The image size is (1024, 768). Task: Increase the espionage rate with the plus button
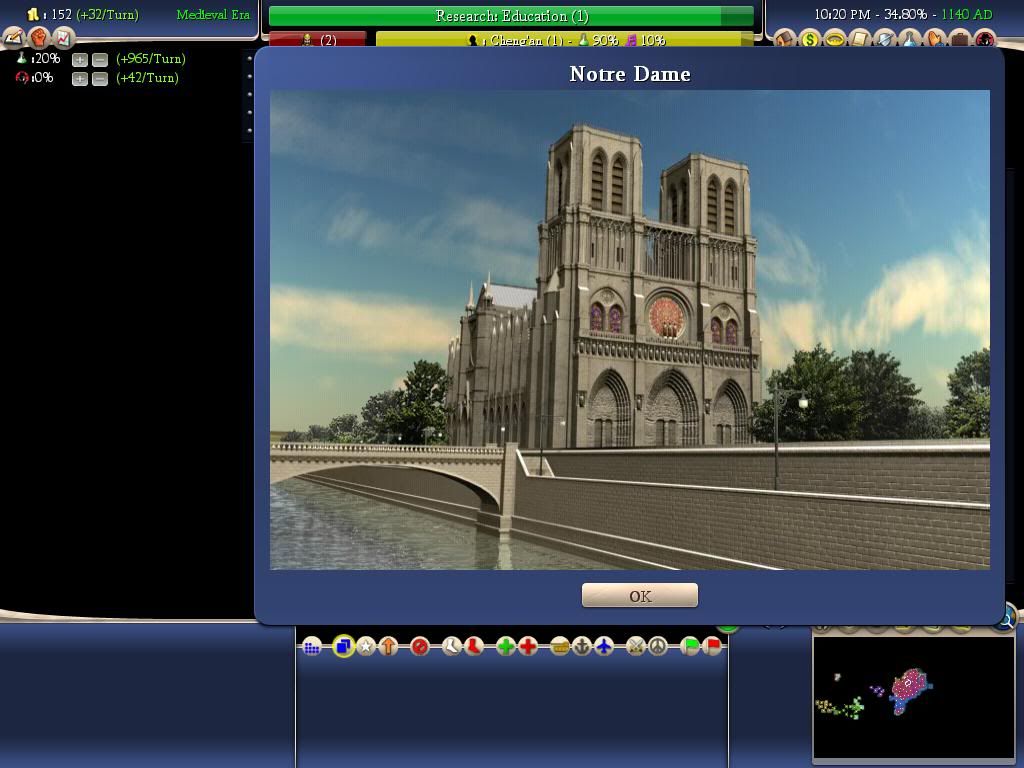[80, 78]
